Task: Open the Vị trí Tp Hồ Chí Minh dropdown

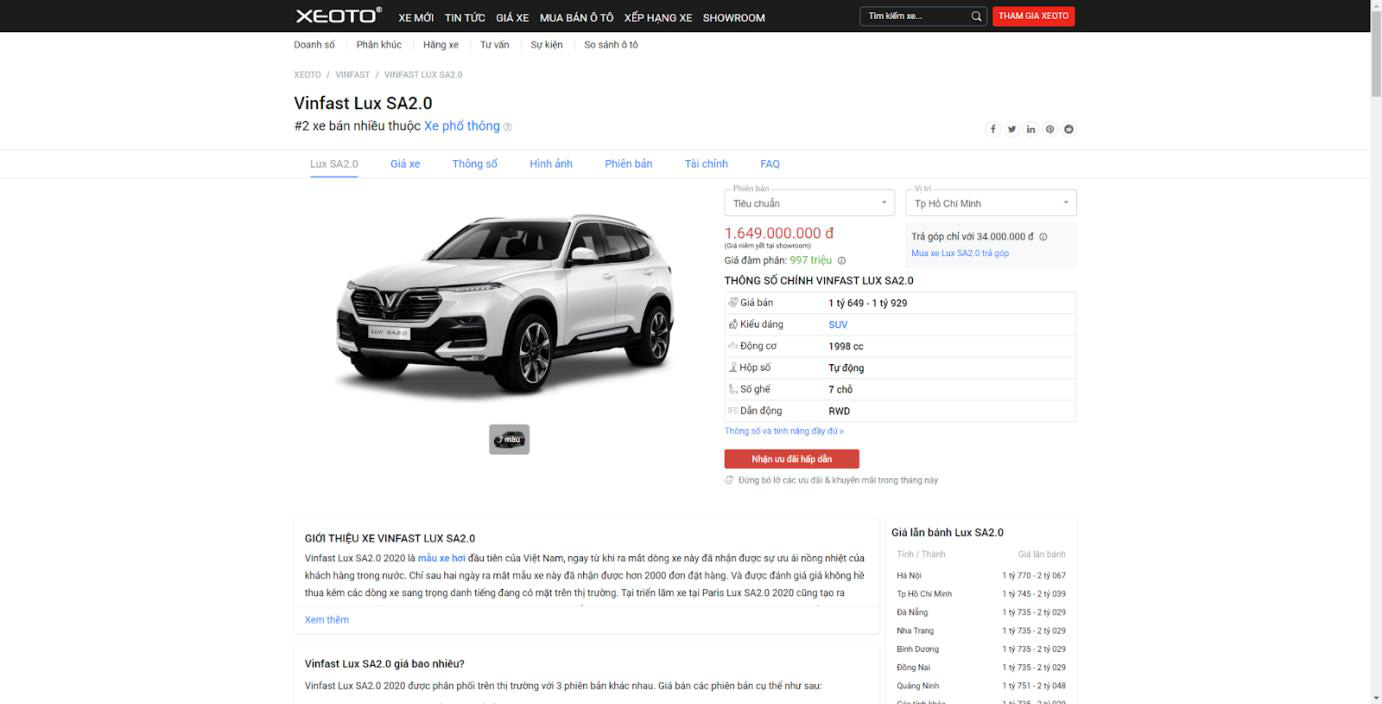Action: click(x=991, y=203)
